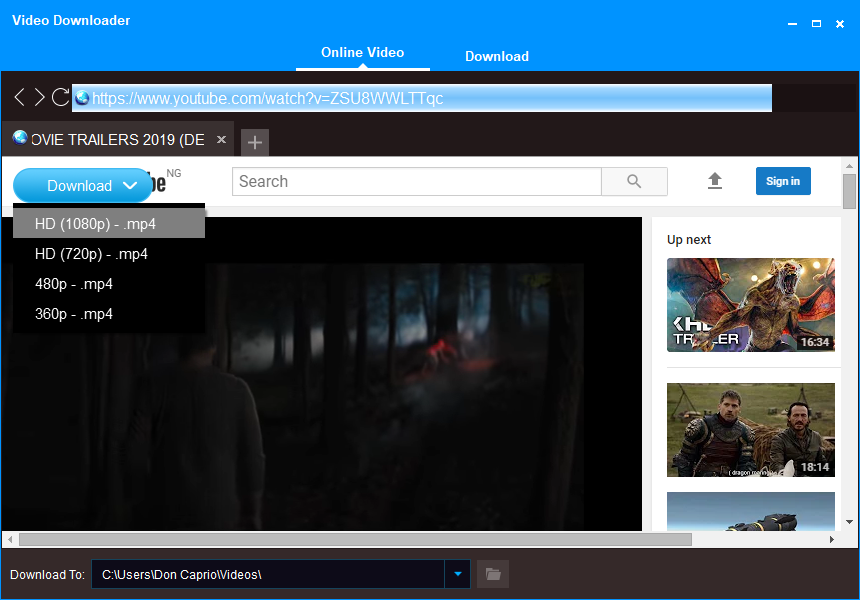The height and width of the screenshot is (600, 860).
Task: Click the horizontal scrollbar right arrow
Action: pyautogui.click(x=832, y=540)
